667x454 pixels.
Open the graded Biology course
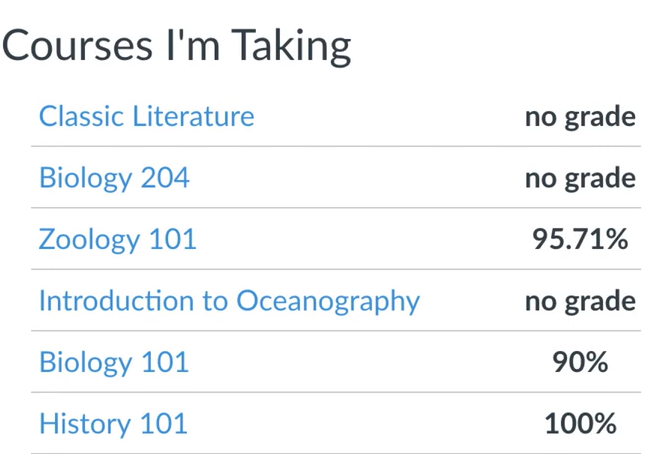[x=114, y=362]
